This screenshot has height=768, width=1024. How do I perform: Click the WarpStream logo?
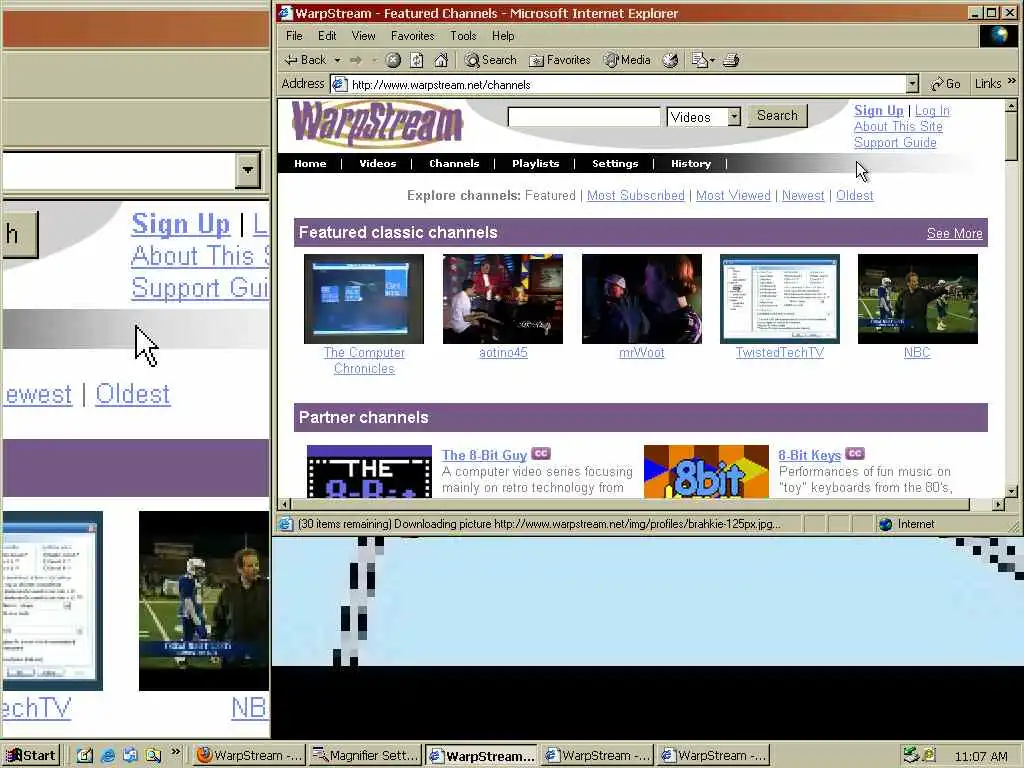(377, 122)
